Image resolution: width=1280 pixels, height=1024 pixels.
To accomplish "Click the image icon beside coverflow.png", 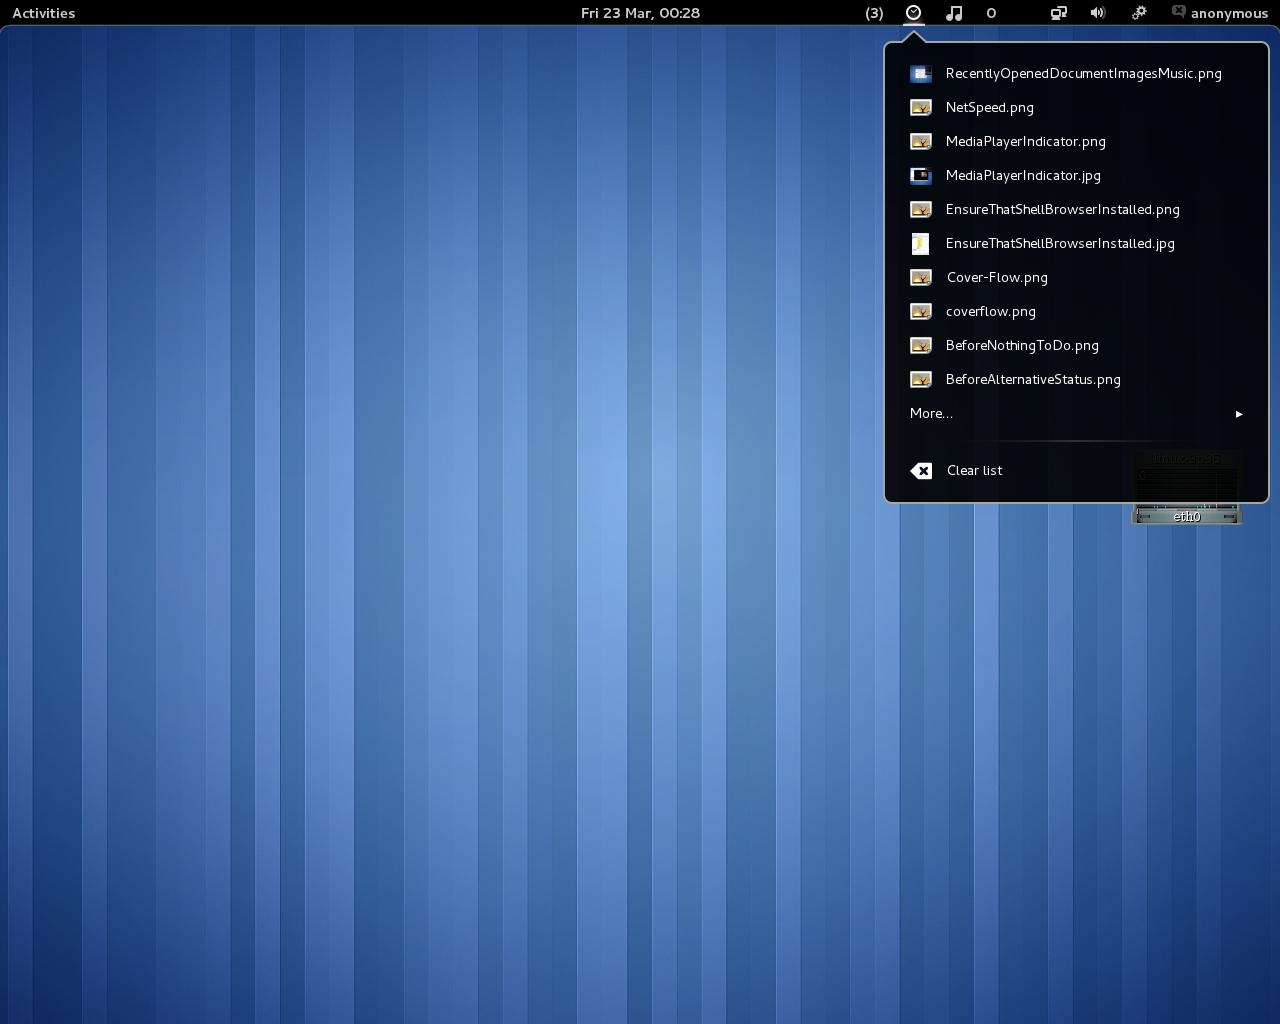I will pos(921,312).
